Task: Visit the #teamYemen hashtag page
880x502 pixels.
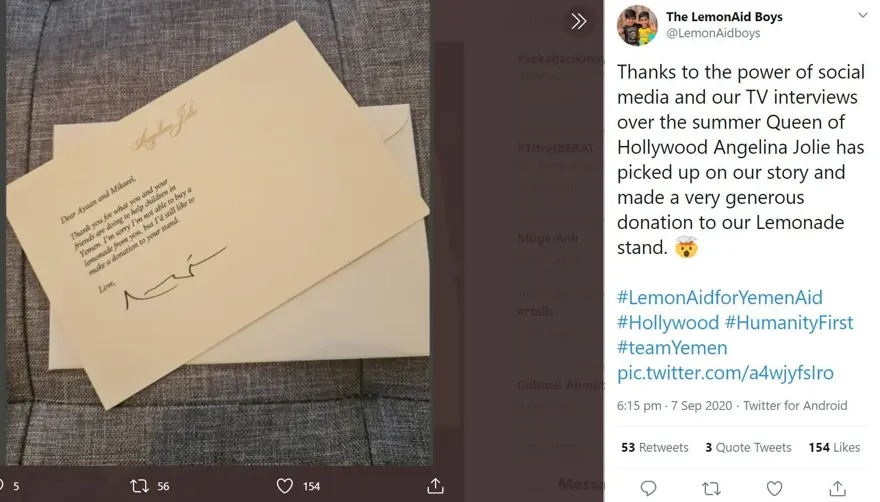Action: coord(672,348)
